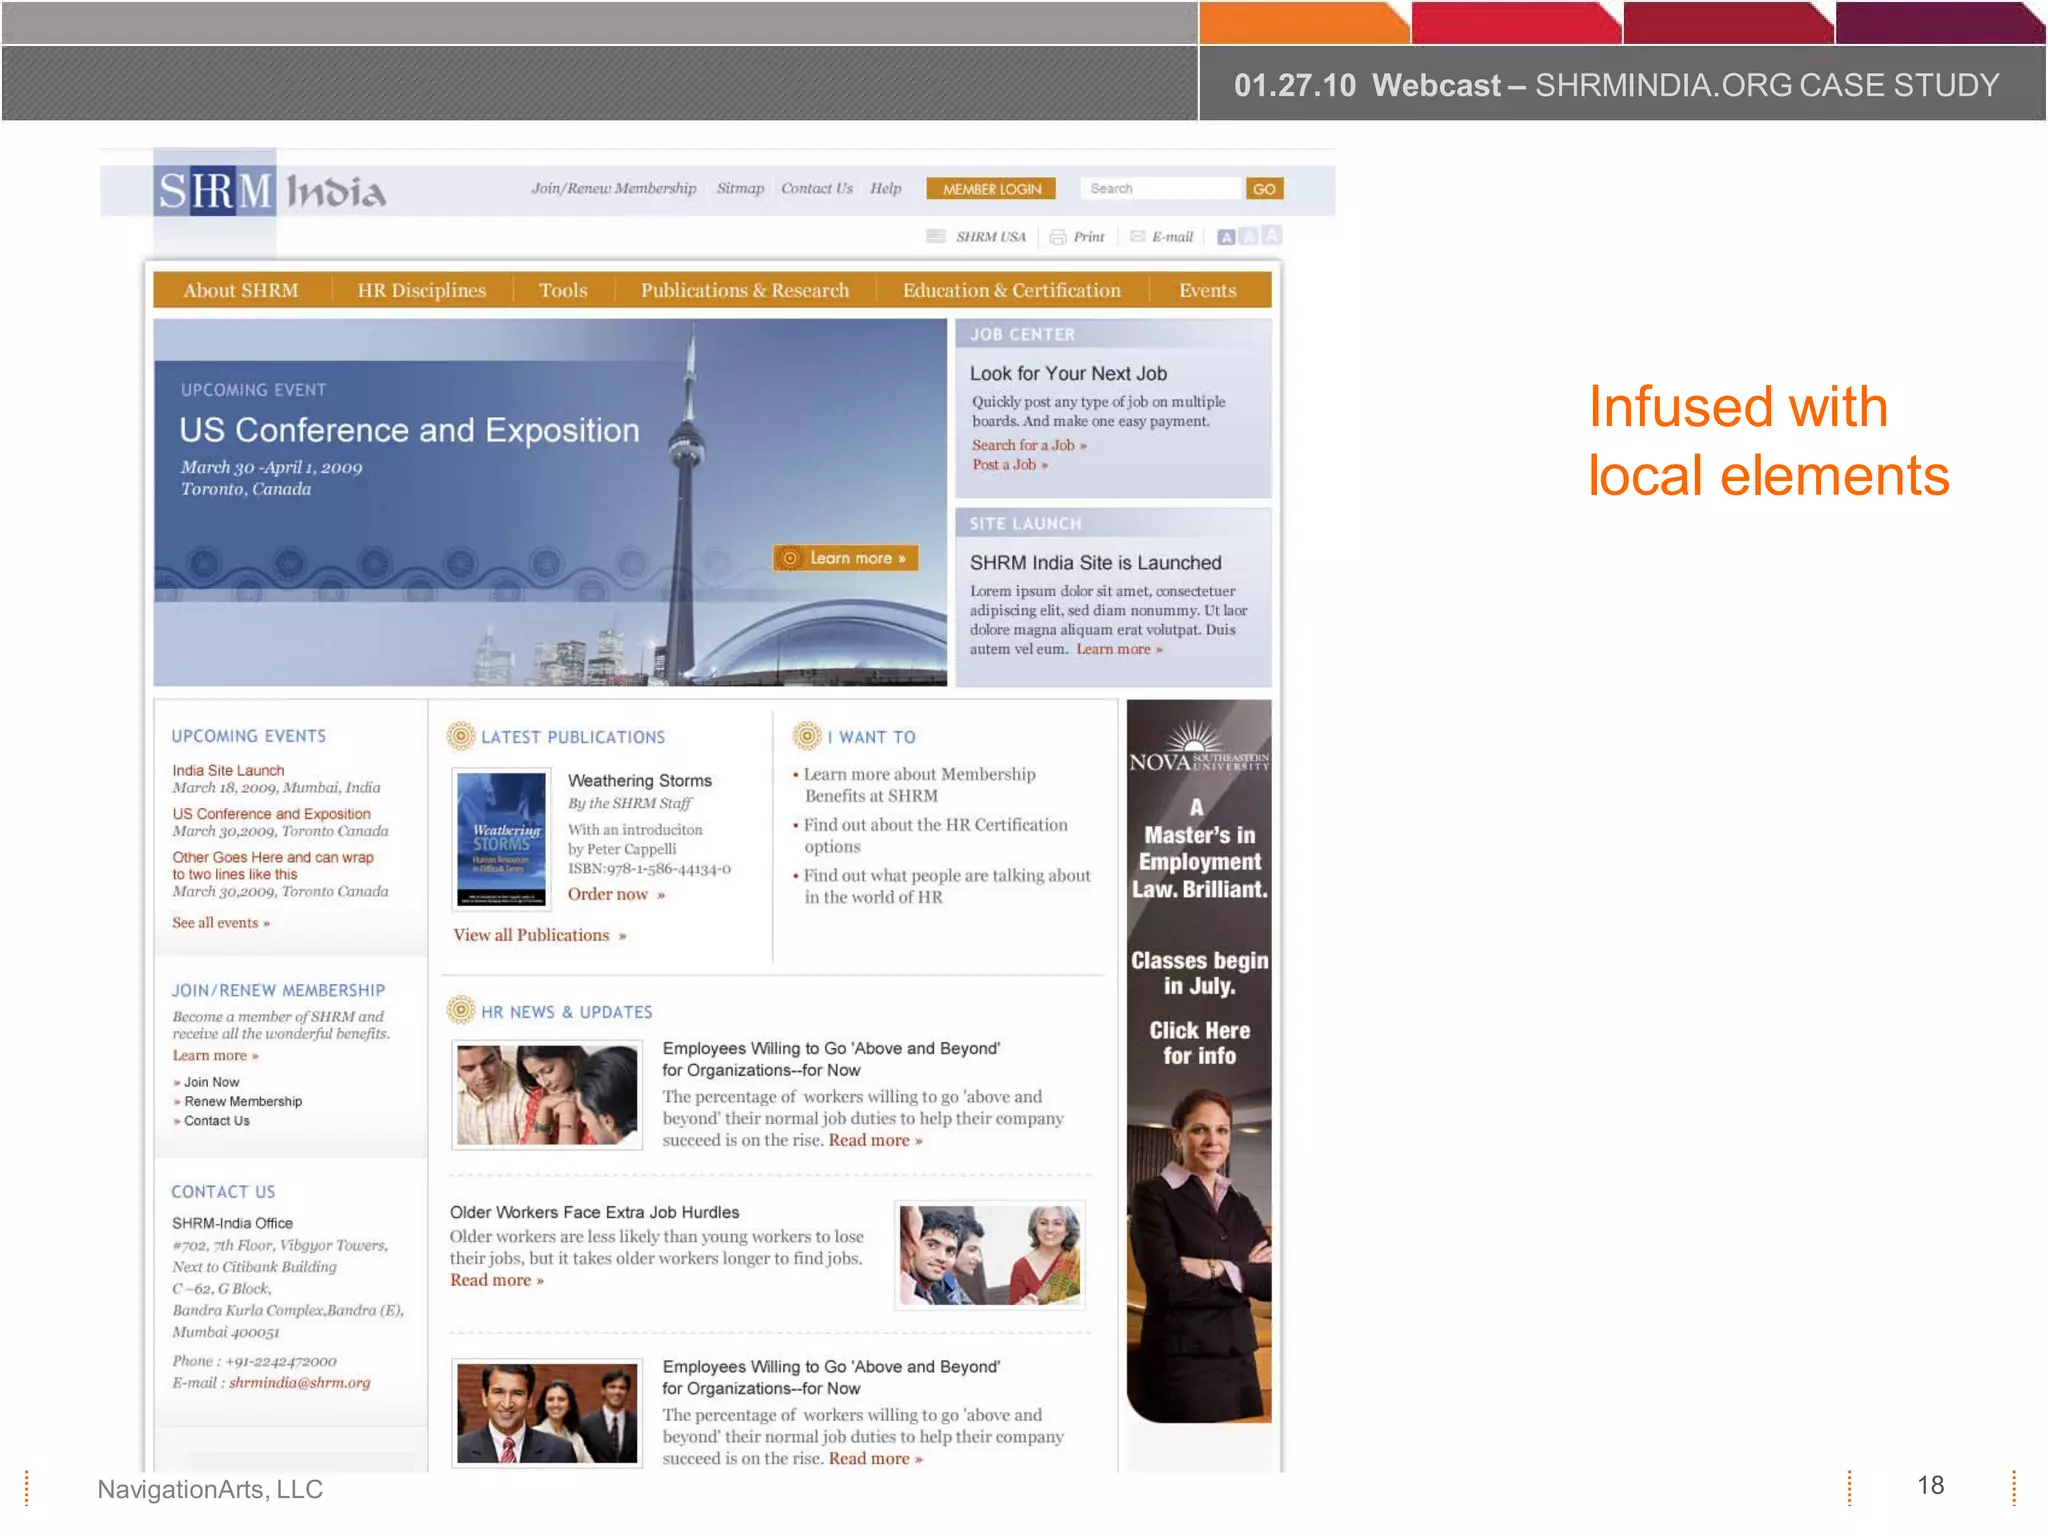The width and height of the screenshot is (2048, 1536).
Task: Click the MEMBER LOGIN button
Action: [991, 189]
